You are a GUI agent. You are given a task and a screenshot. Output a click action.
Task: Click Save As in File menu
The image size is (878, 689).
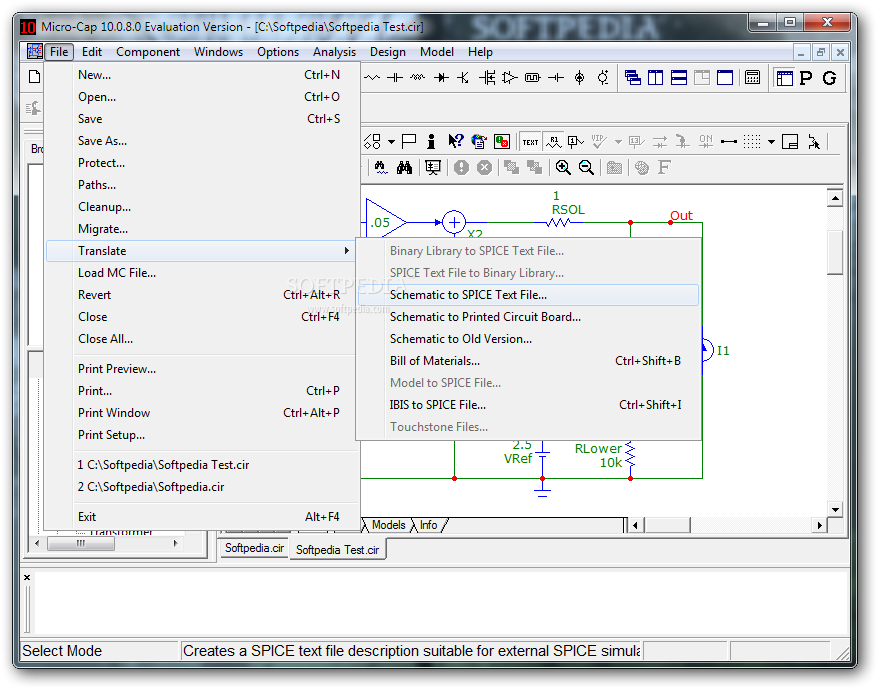tap(202, 141)
